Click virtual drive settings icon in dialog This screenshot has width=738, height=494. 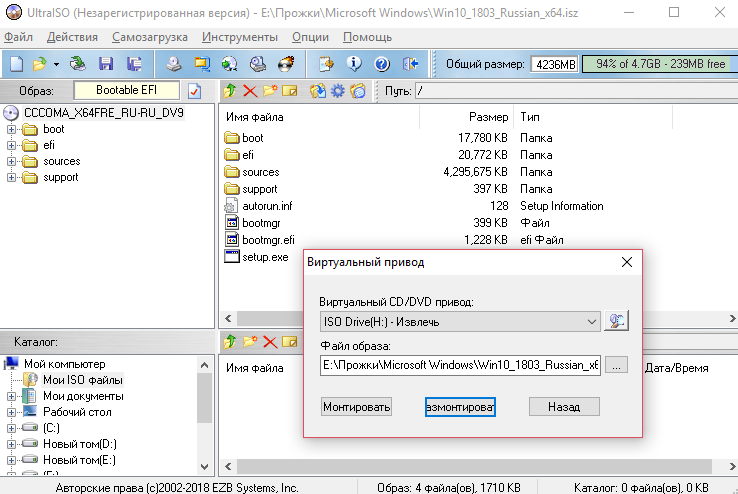(617, 321)
